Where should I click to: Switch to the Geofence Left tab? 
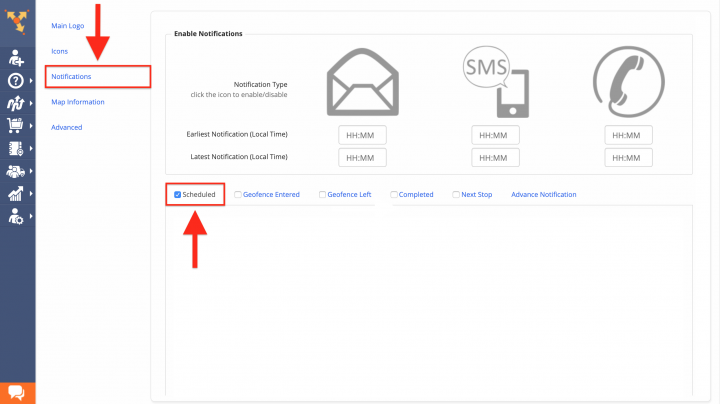[x=349, y=195]
